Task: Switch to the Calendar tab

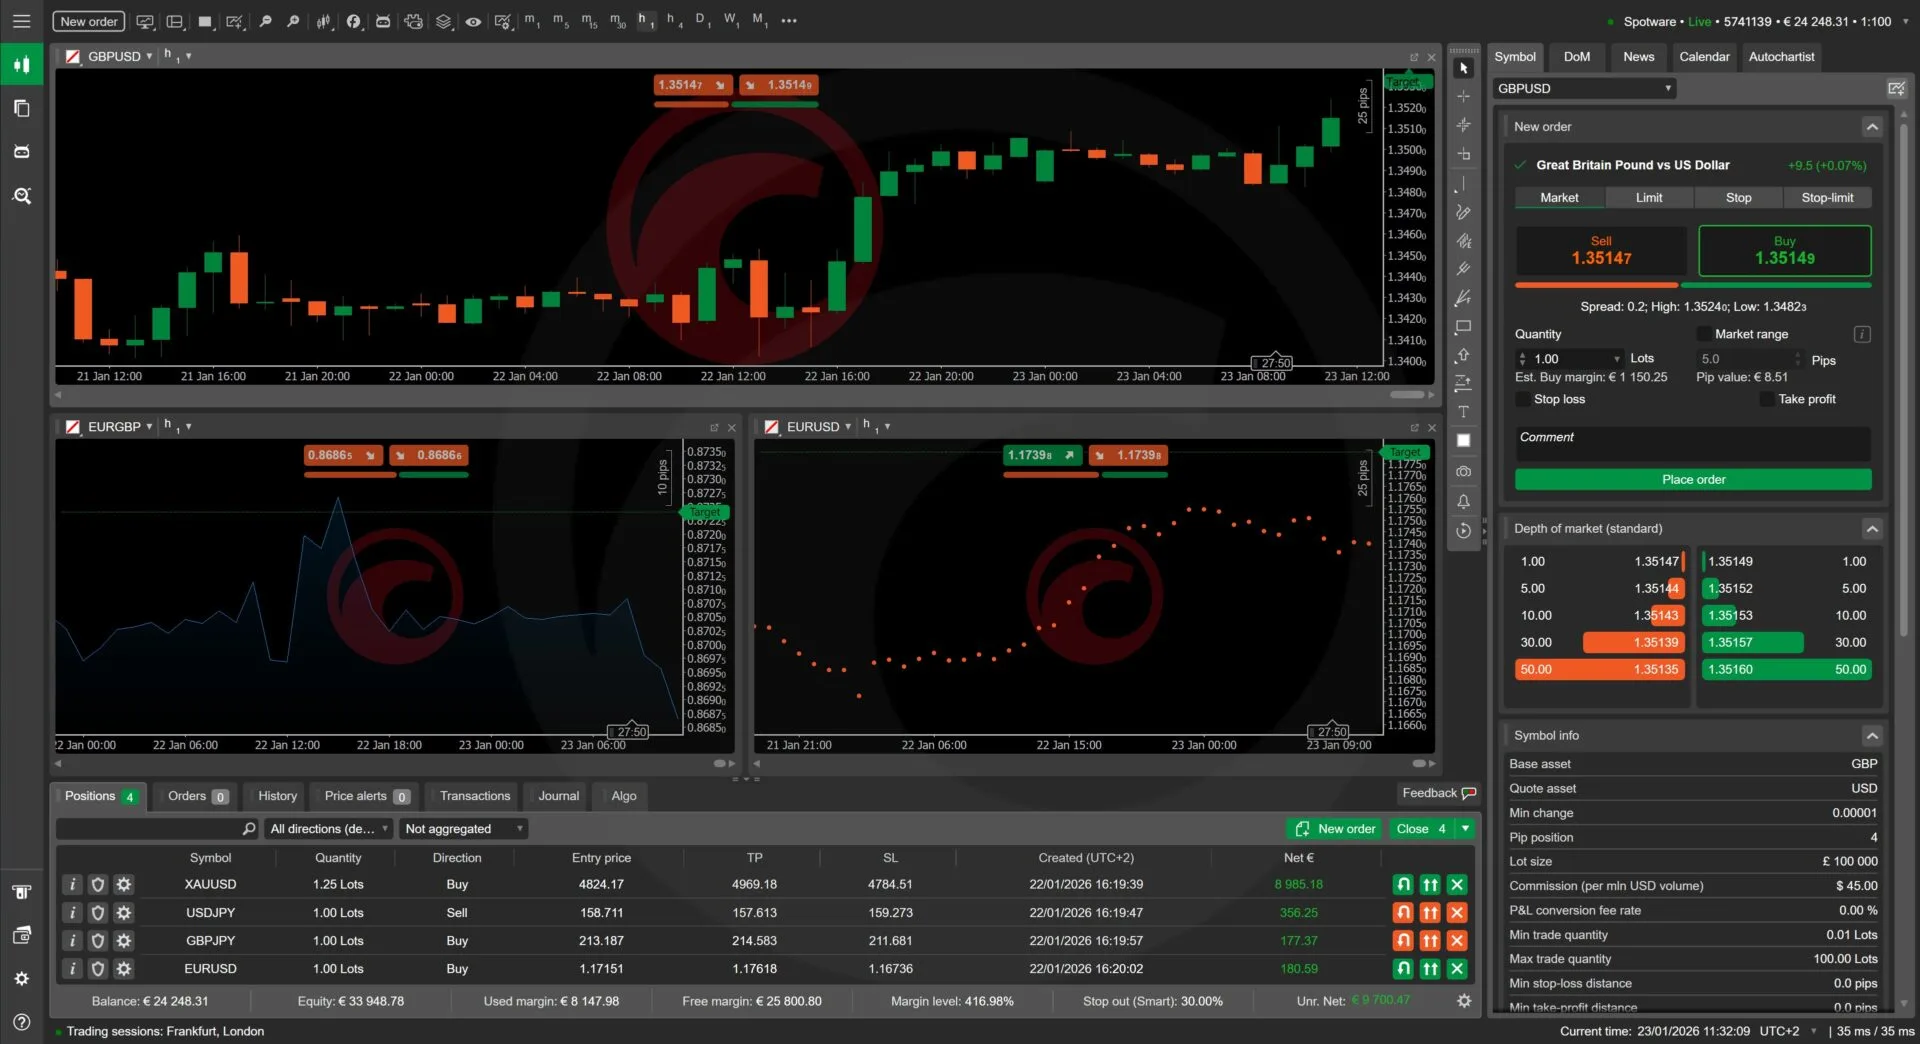Action: pyautogui.click(x=1703, y=57)
